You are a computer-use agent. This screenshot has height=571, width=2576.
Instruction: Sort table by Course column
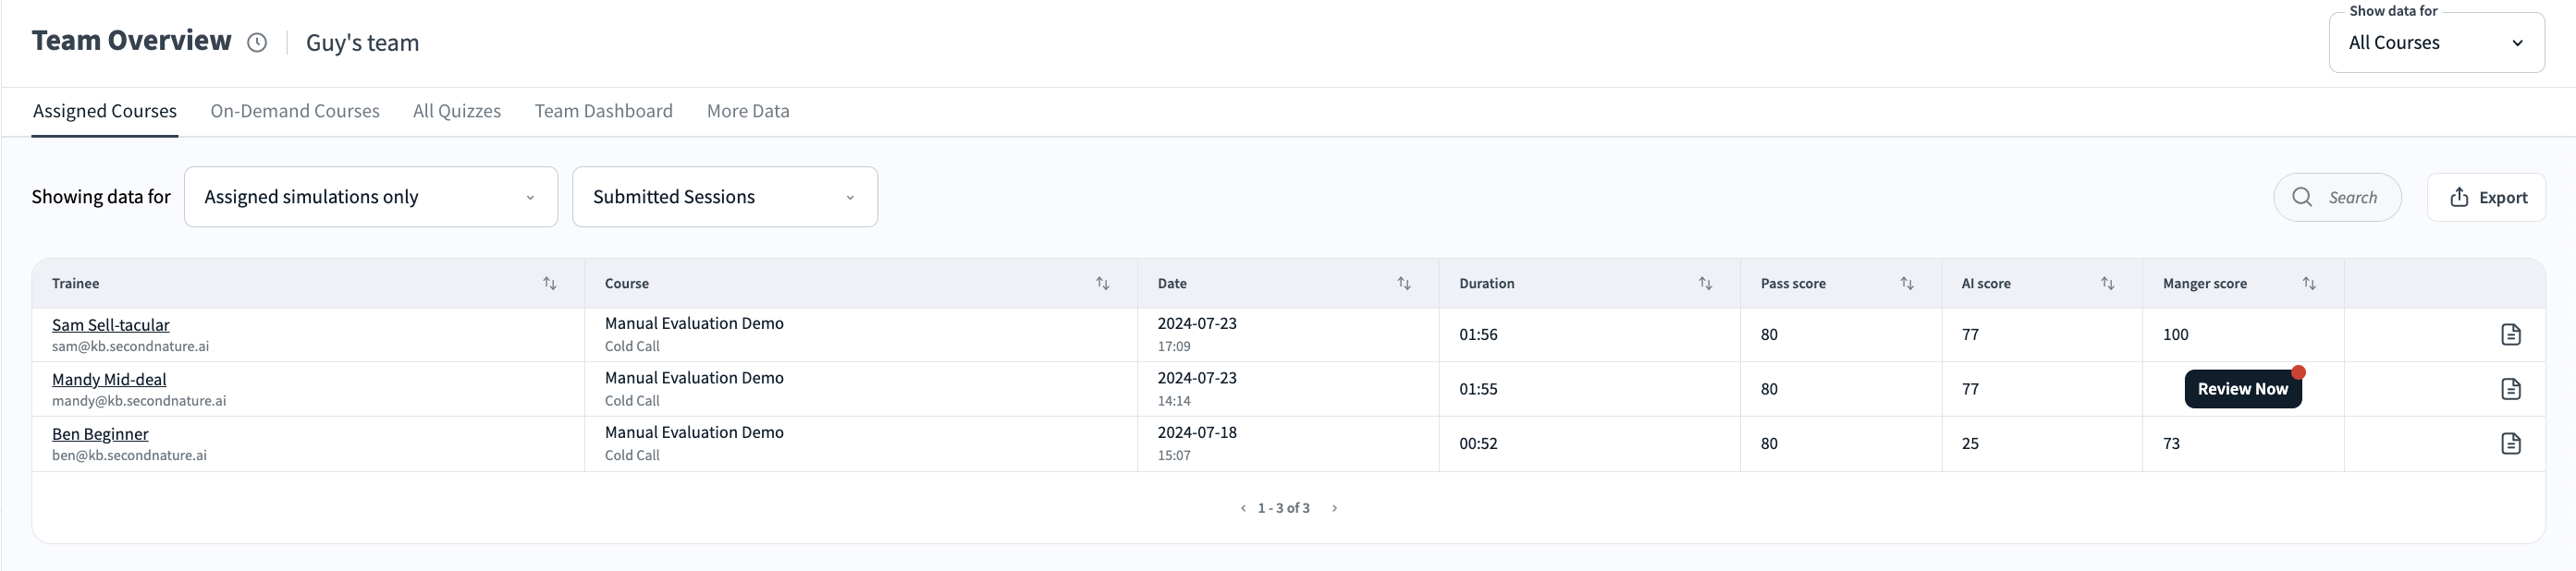pos(1102,283)
